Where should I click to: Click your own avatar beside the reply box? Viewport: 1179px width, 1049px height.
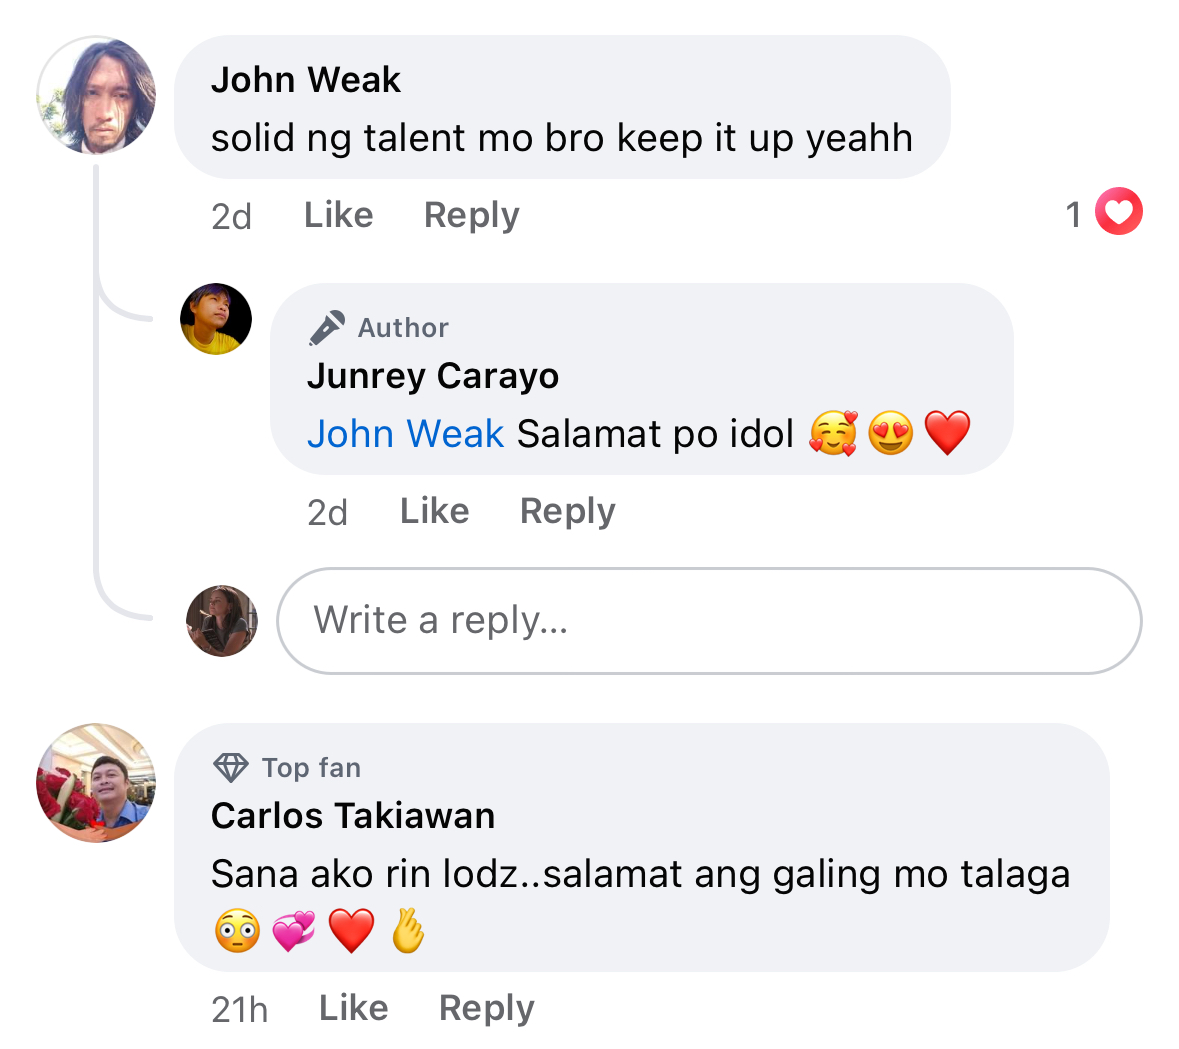pos(222,621)
